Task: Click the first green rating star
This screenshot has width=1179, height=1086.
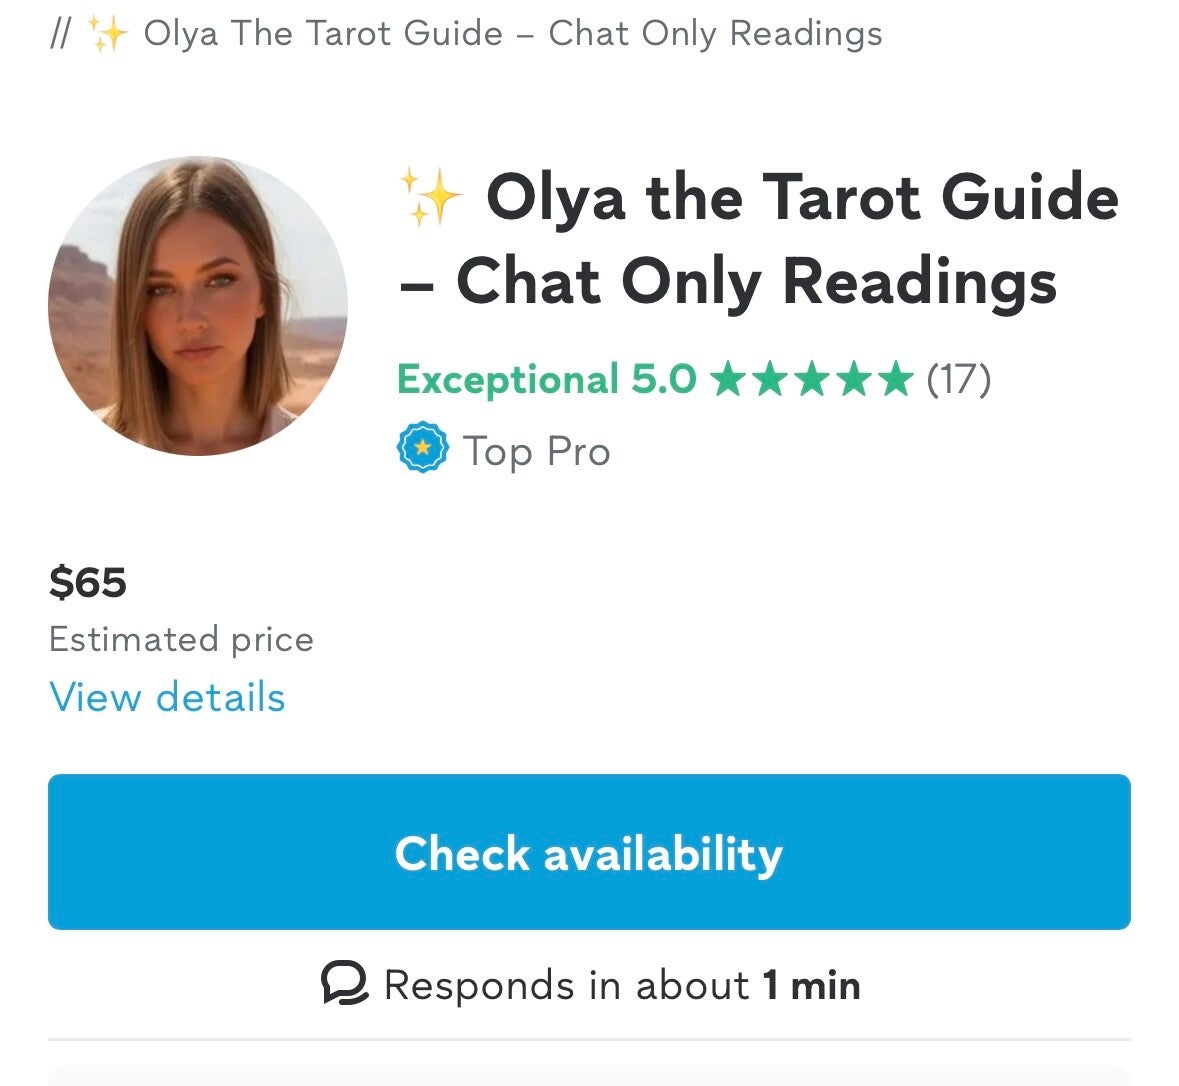Action: click(x=729, y=380)
